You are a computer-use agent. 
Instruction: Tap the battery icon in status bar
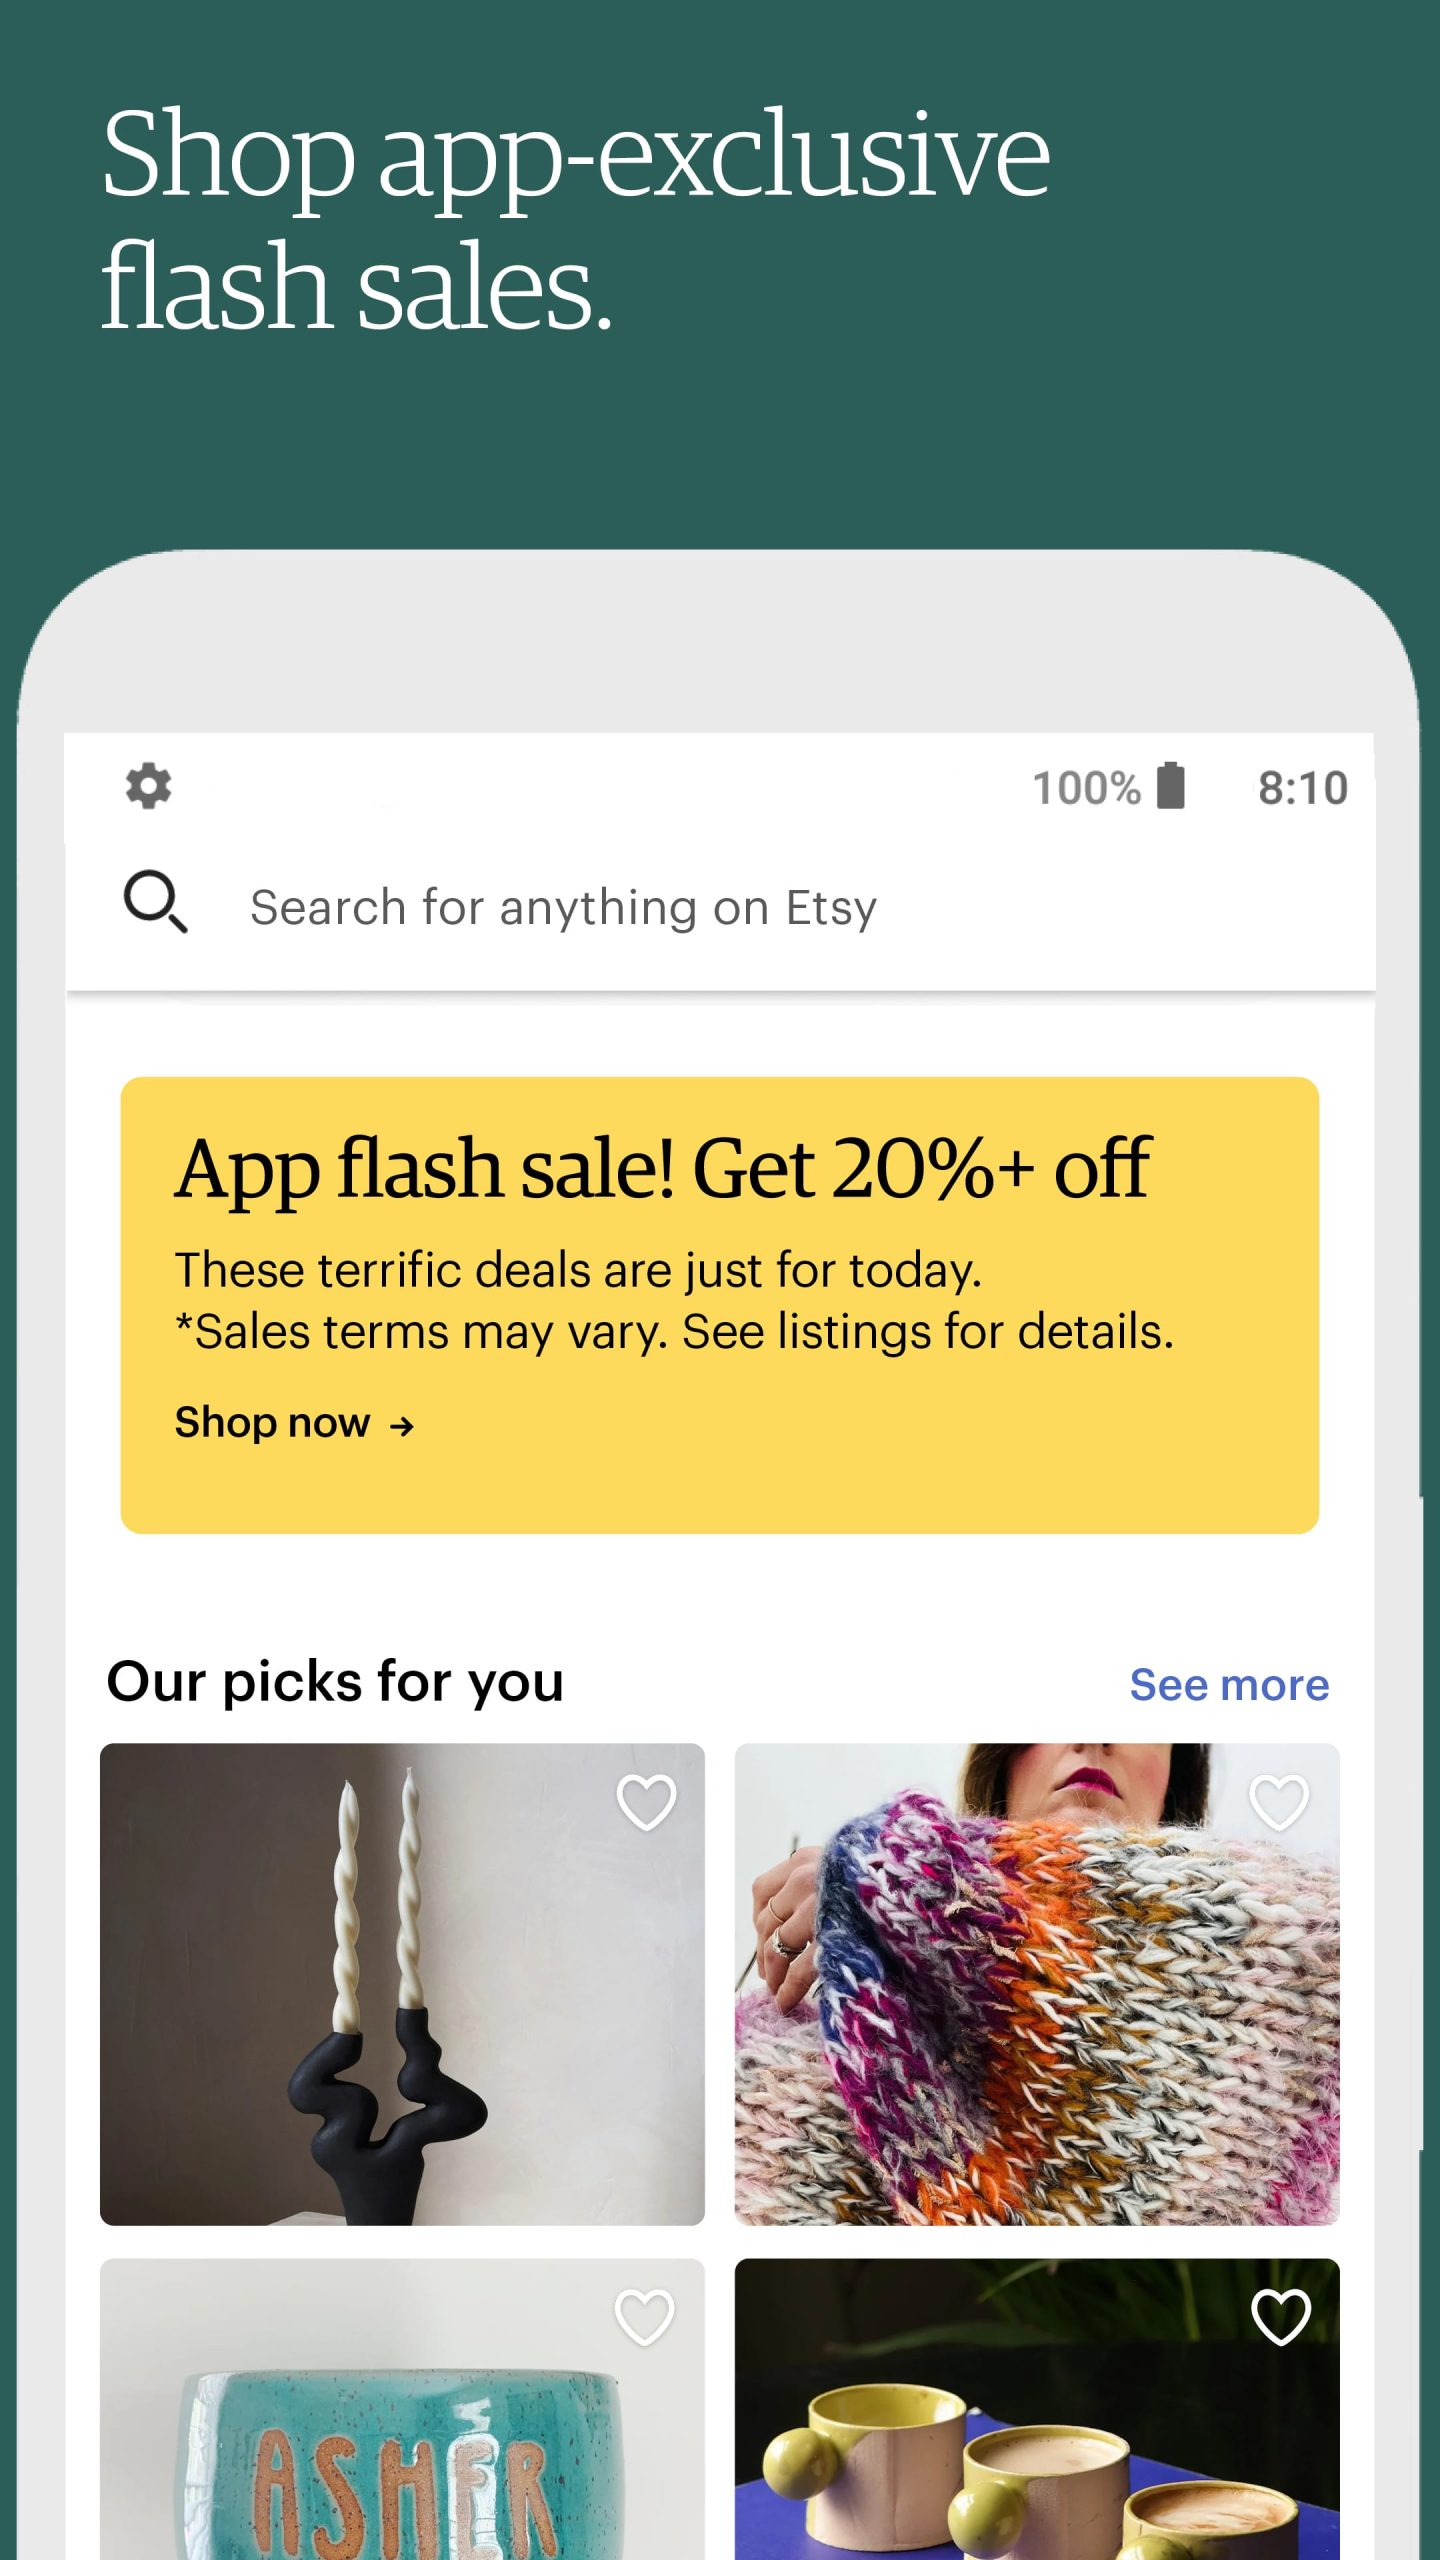(x=1171, y=785)
